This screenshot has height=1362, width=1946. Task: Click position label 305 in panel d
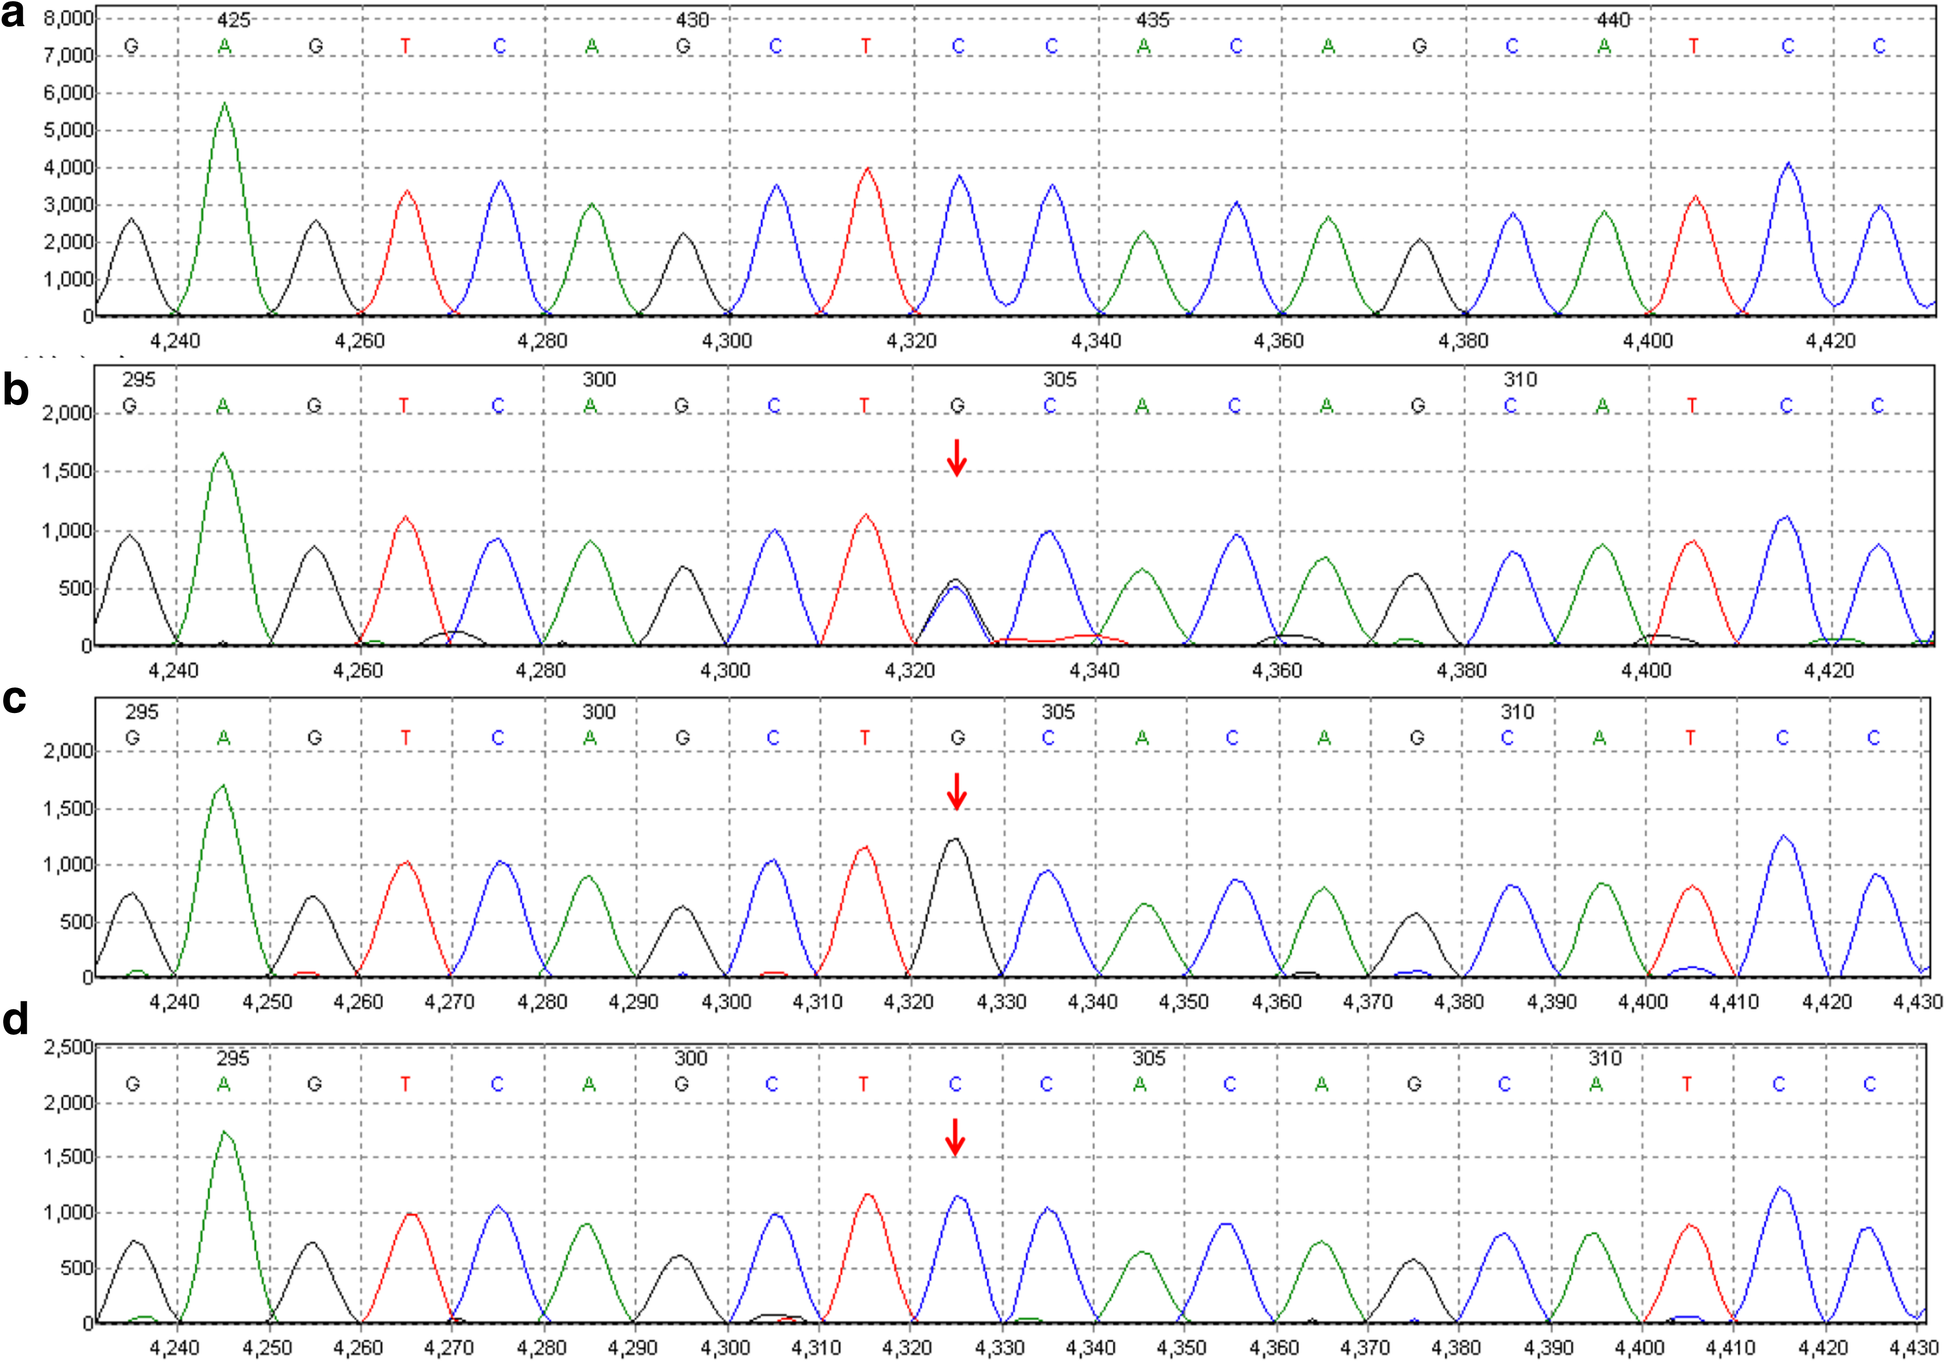(1149, 1059)
